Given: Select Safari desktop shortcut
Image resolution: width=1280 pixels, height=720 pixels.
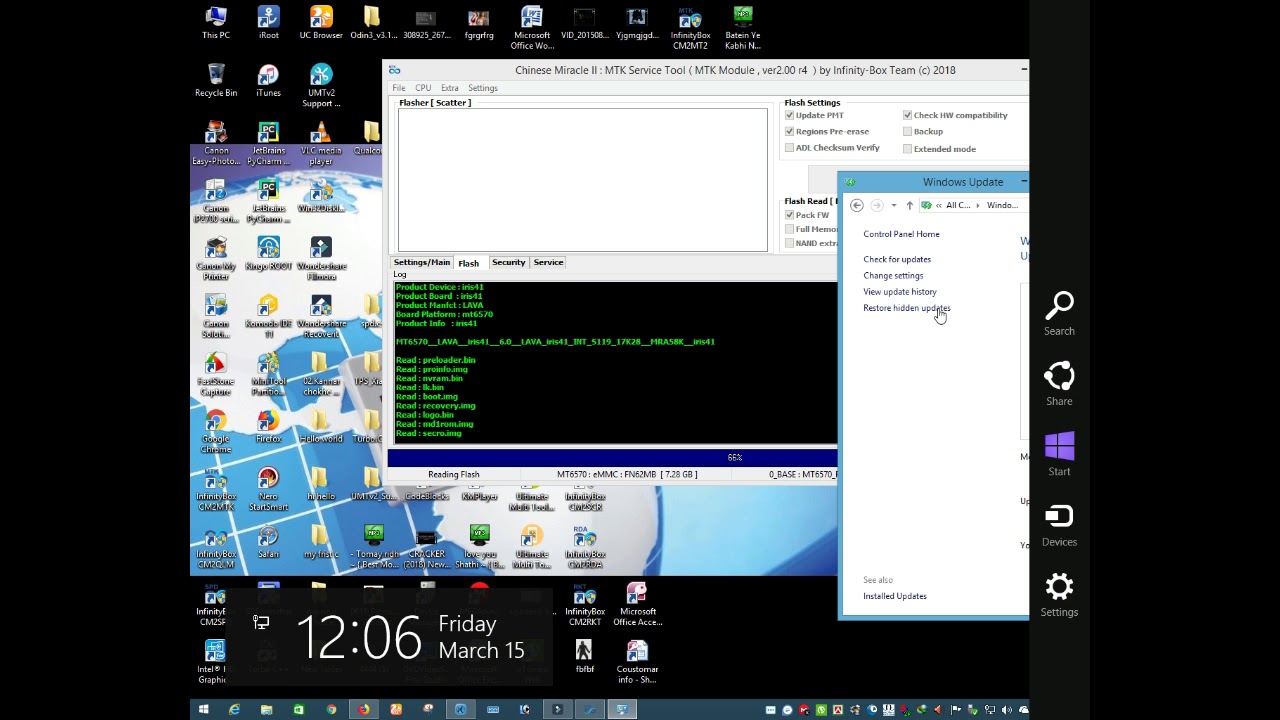Looking at the screenshot, I should coord(268,542).
